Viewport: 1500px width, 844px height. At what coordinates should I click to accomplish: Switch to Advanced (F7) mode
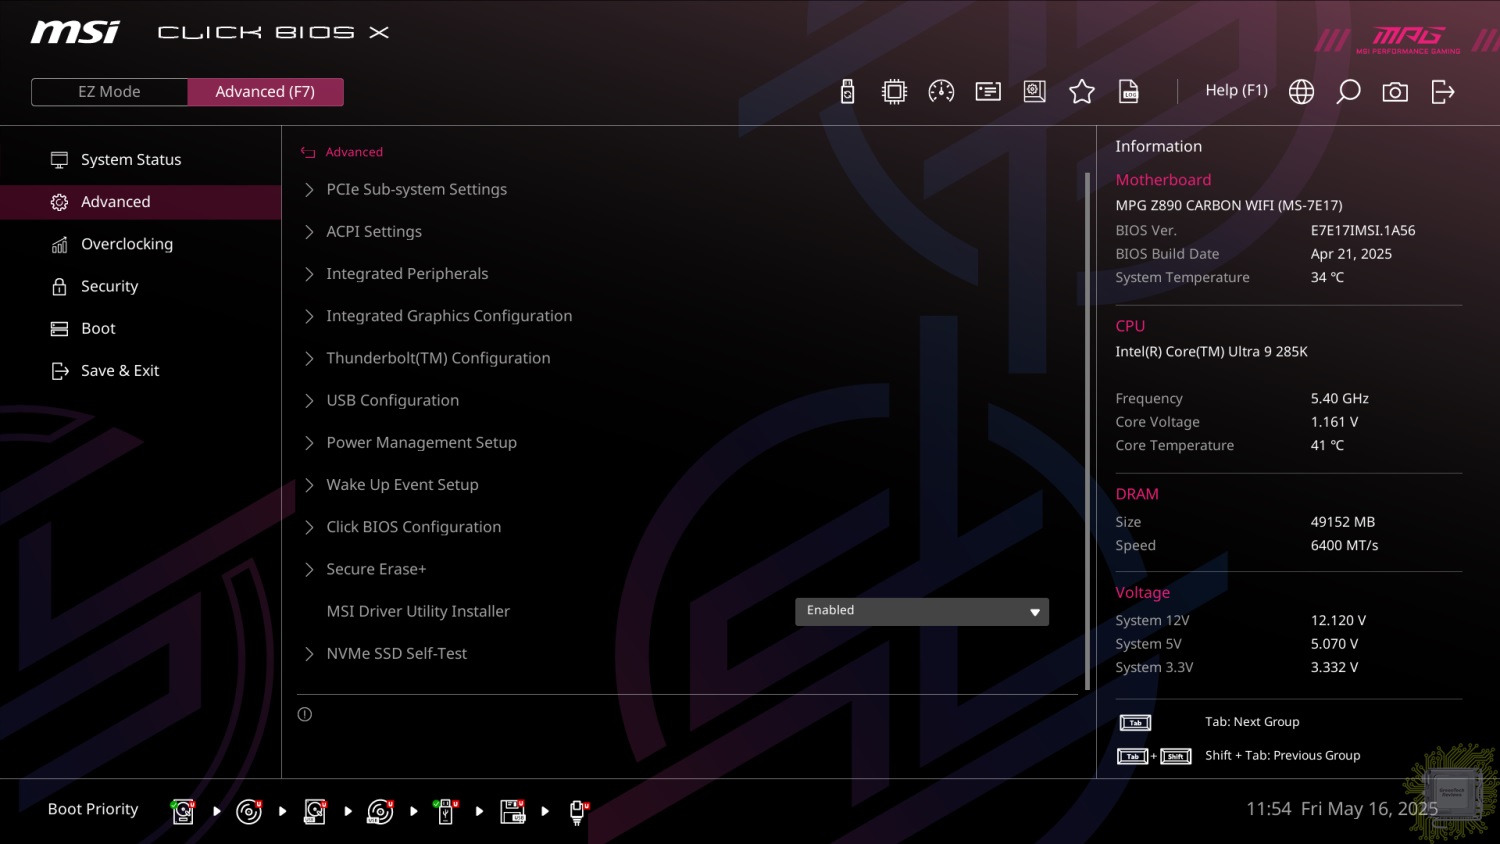pos(265,92)
